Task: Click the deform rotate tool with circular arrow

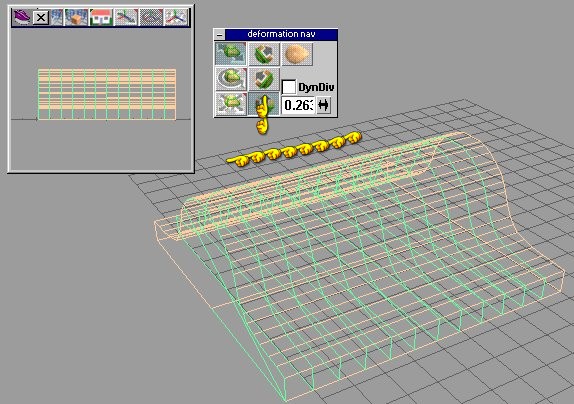Action: pyautogui.click(x=231, y=79)
